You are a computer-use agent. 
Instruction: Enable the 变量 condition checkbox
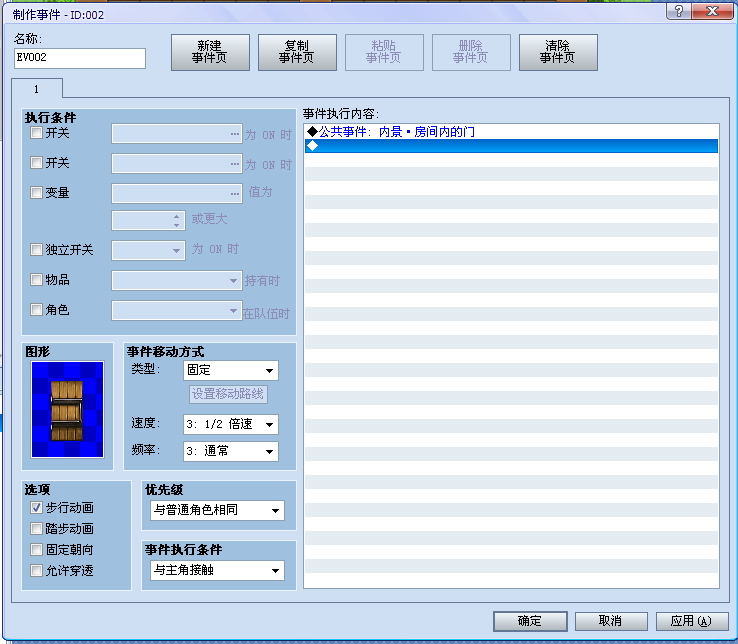[36, 193]
